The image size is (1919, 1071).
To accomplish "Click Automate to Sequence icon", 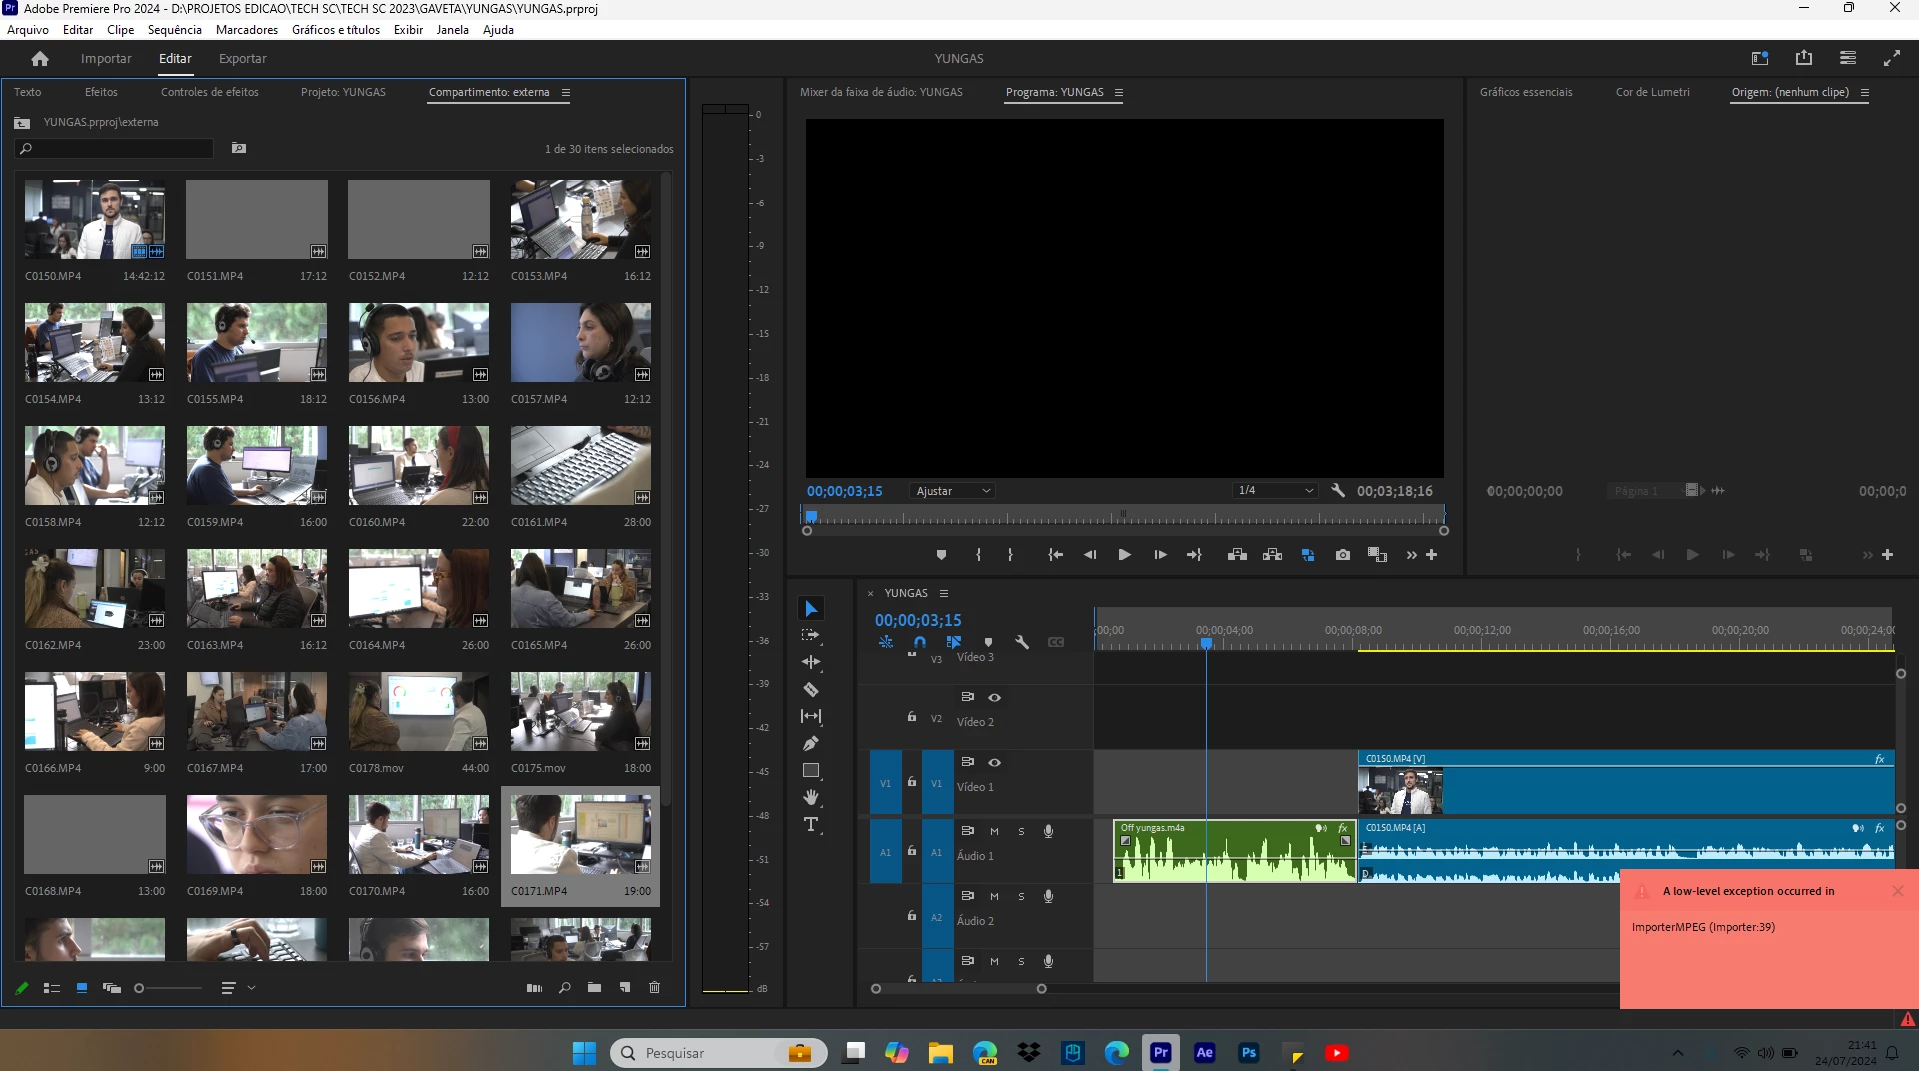I will (x=535, y=988).
